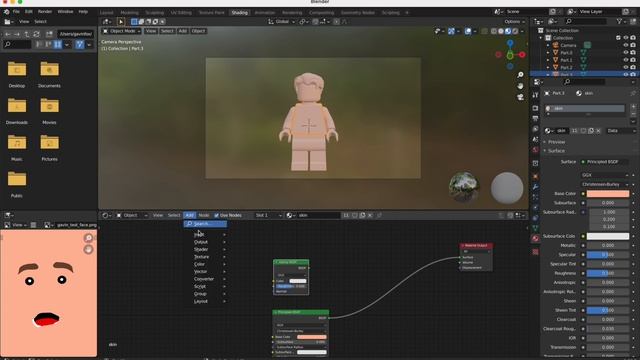Click the 3D viewport Object menu
This screenshot has height=360, width=640.
pyautogui.click(x=198, y=31)
